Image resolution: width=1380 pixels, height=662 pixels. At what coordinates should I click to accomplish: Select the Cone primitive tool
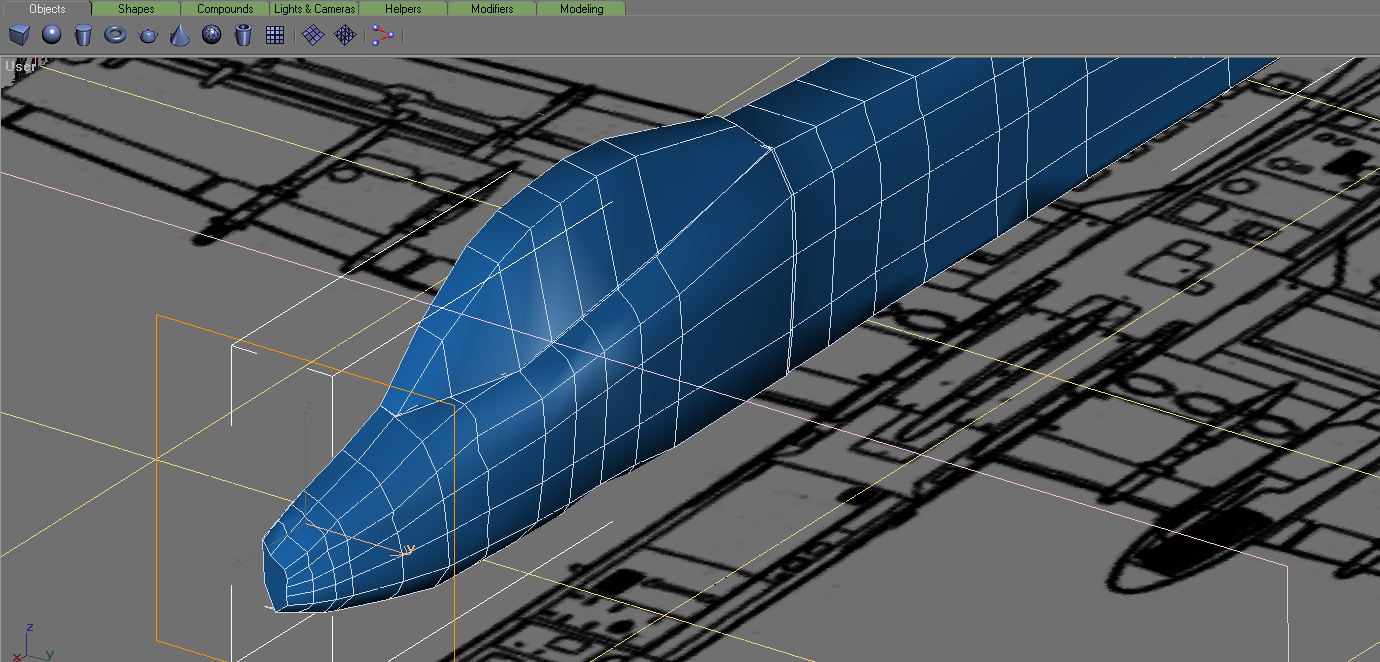click(x=179, y=36)
